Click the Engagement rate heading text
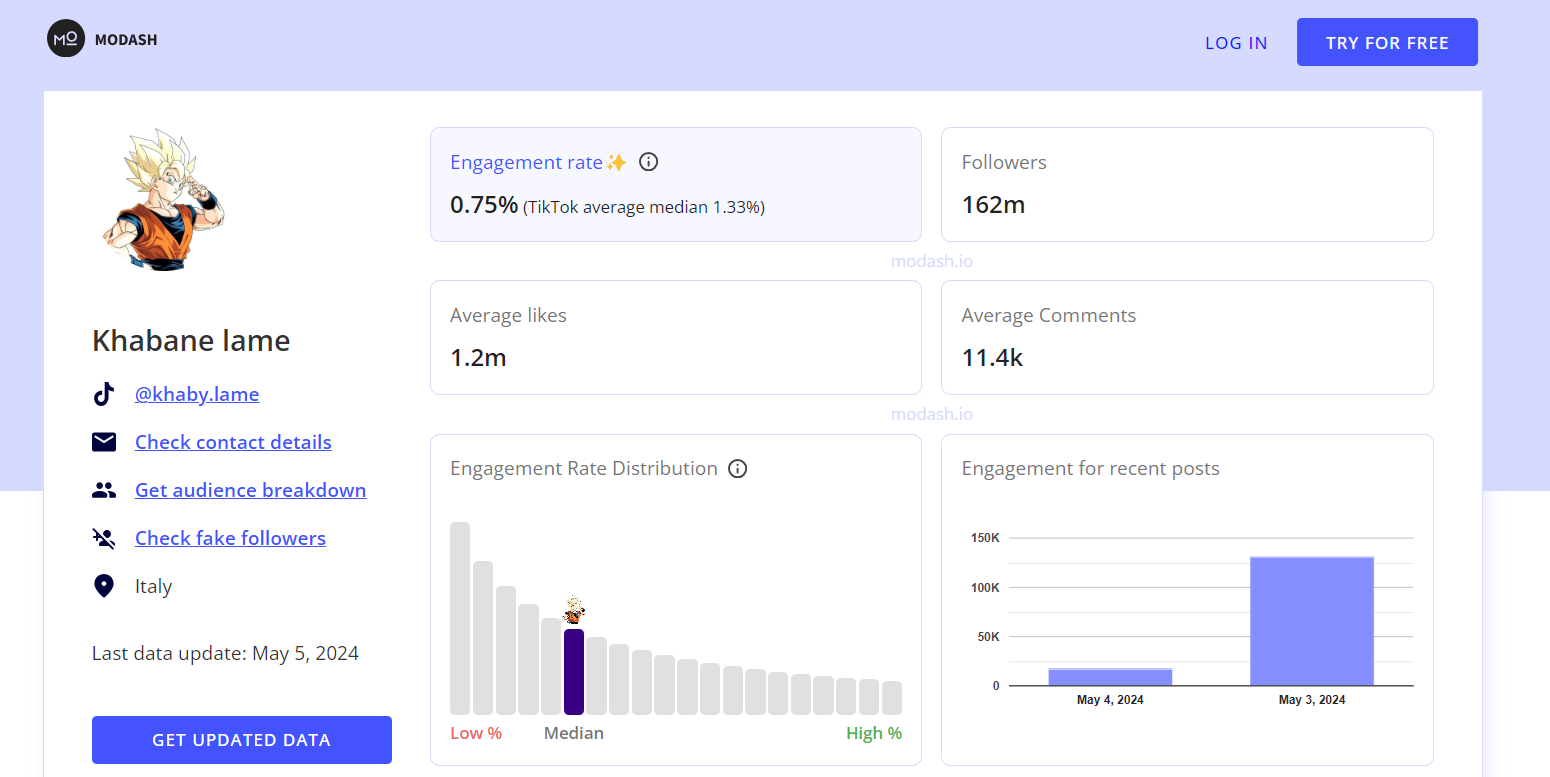This screenshot has width=1550, height=777. [527, 162]
